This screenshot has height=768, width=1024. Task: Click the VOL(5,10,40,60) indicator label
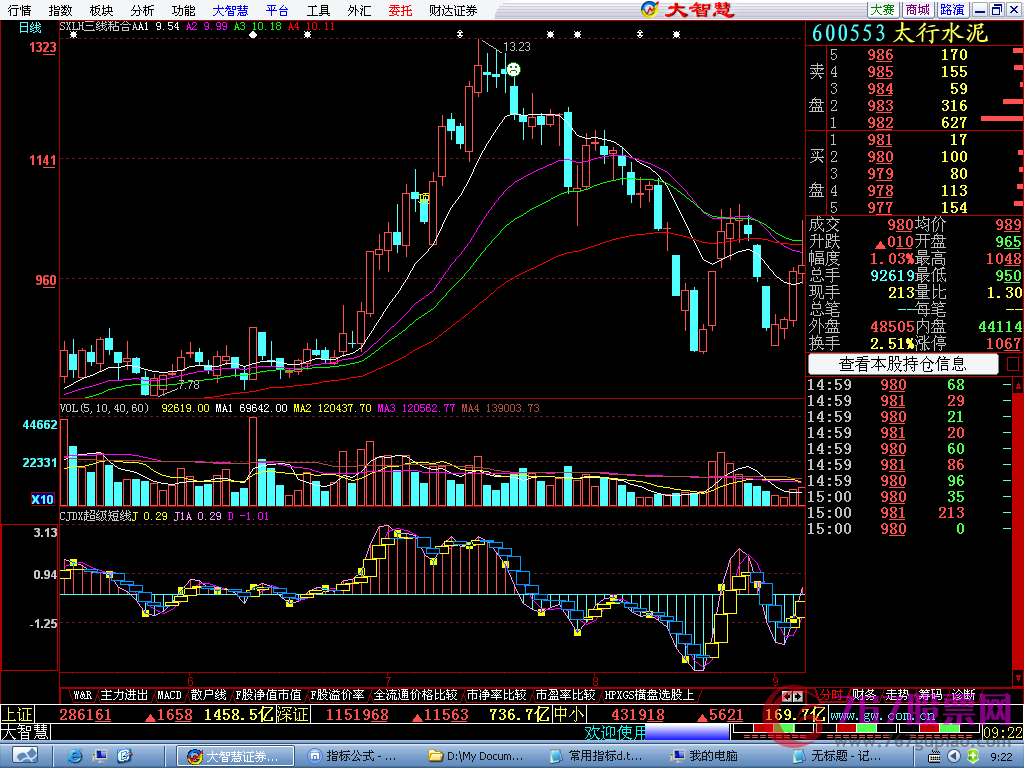[x=104, y=408]
